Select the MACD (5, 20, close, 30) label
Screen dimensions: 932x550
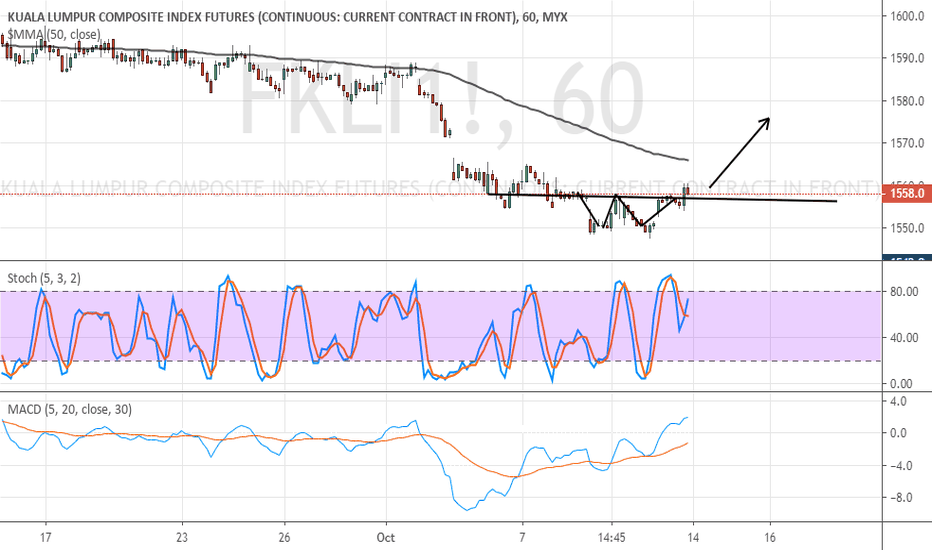(x=70, y=409)
